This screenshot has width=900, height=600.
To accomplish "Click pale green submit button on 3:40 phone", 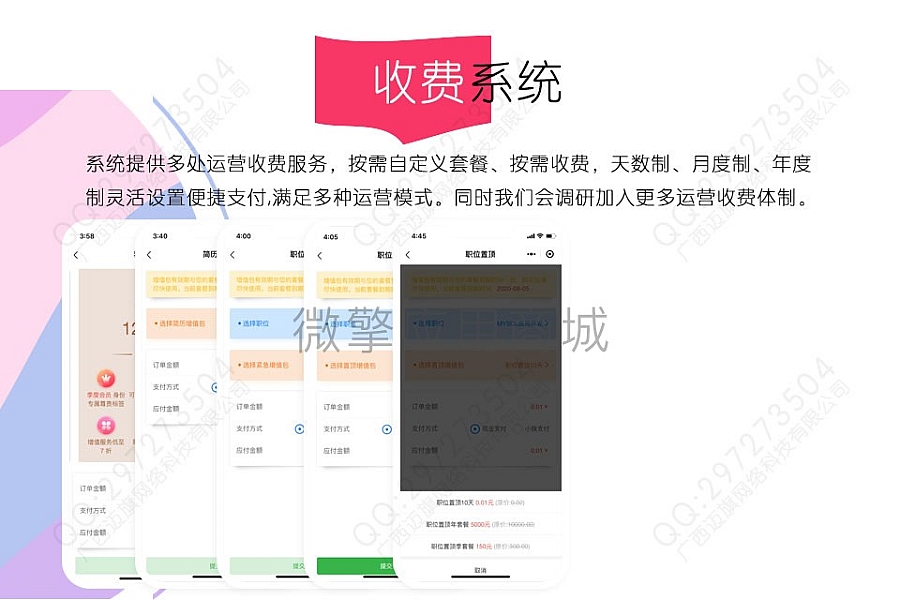I will [182, 566].
